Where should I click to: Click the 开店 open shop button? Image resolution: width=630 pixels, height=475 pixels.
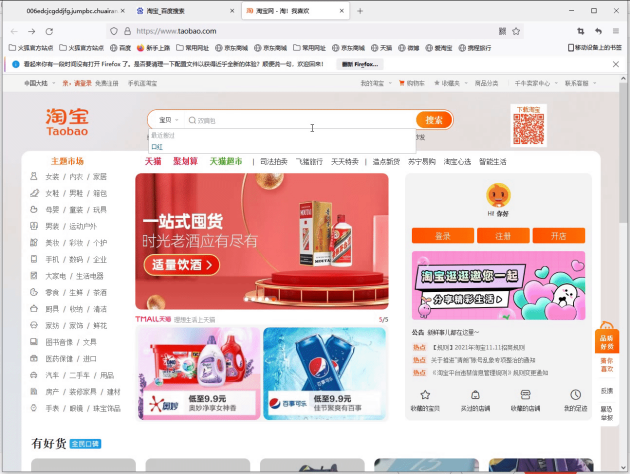click(x=558, y=236)
